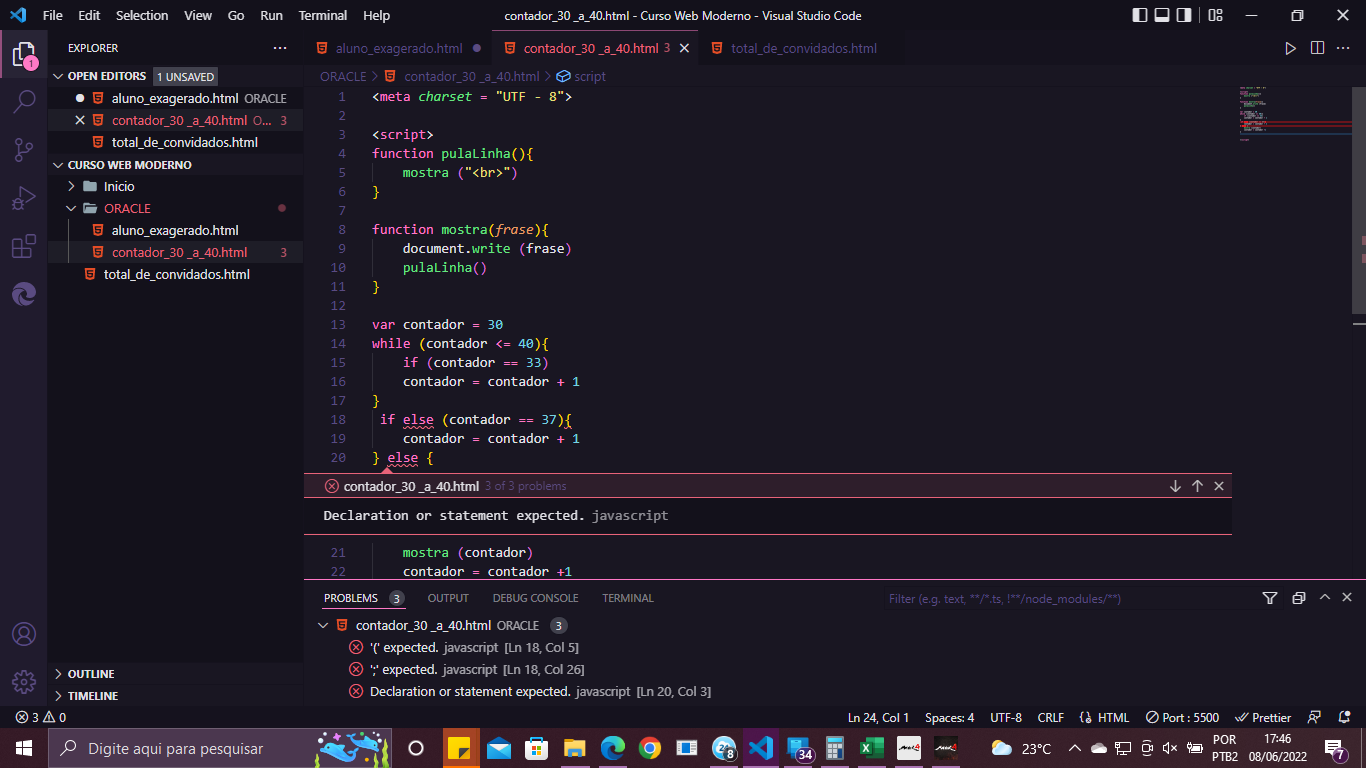Image resolution: width=1366 pixels, height=768 pixels.
Task: Click the feedback icon in status bar
Action: (1316, 717)
